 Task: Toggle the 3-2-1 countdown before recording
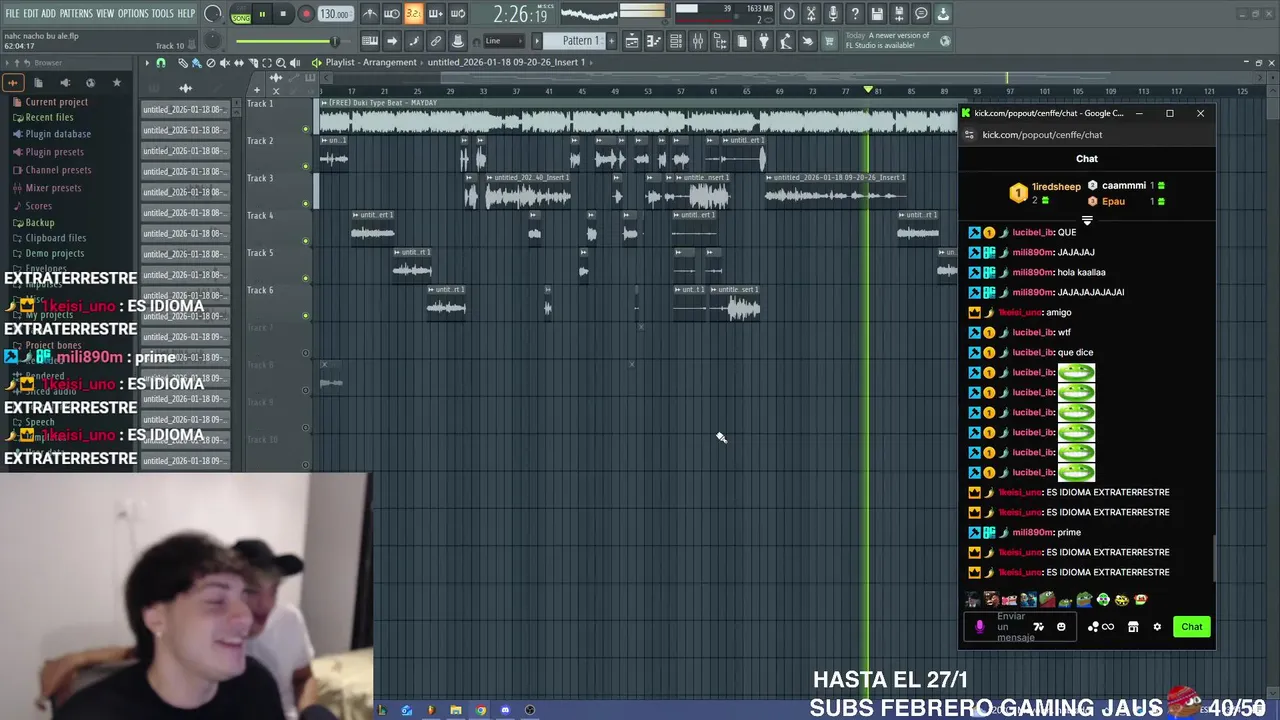(414, 14)
